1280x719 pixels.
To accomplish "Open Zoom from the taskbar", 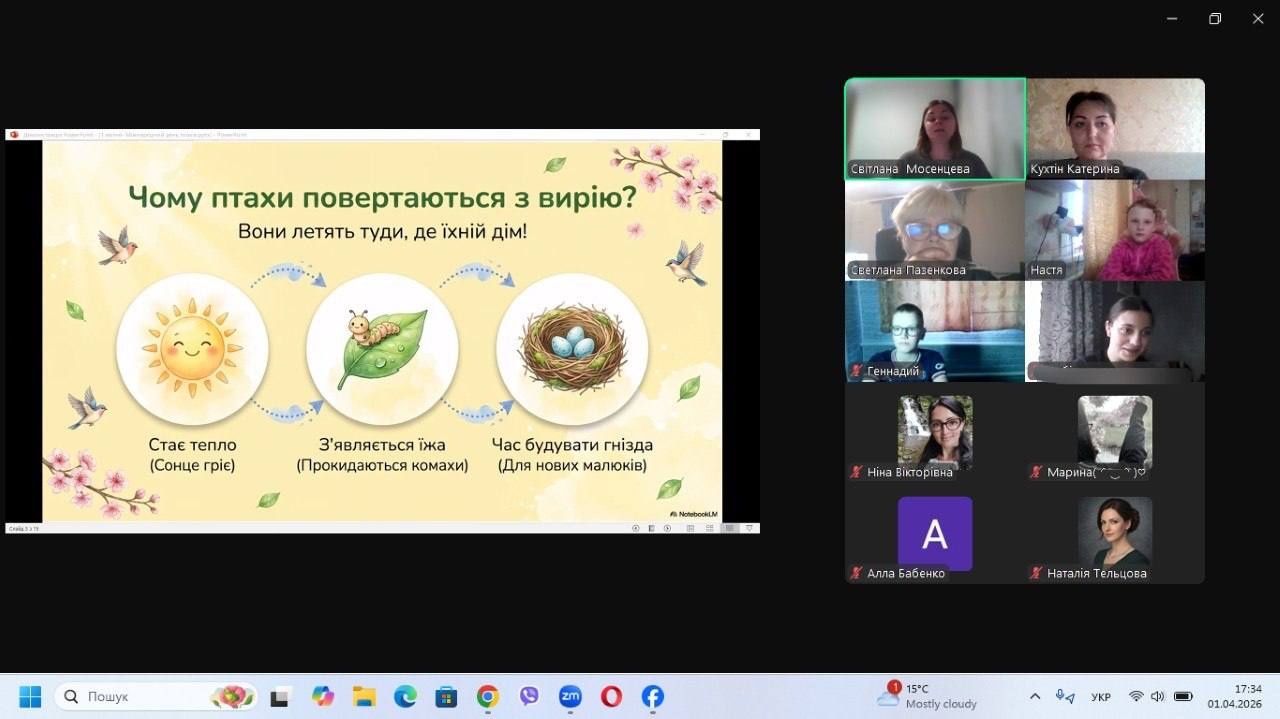I will click(570, 697).
